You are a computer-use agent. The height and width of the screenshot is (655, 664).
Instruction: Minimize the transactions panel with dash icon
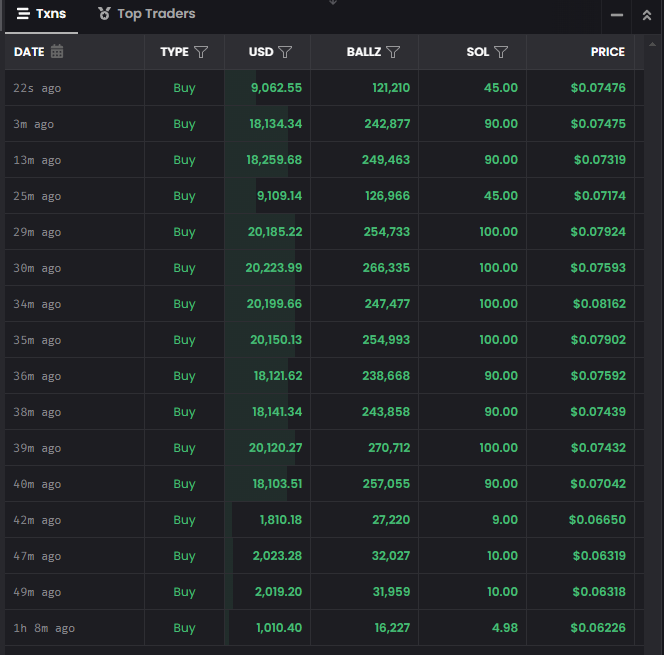[617, 15]
